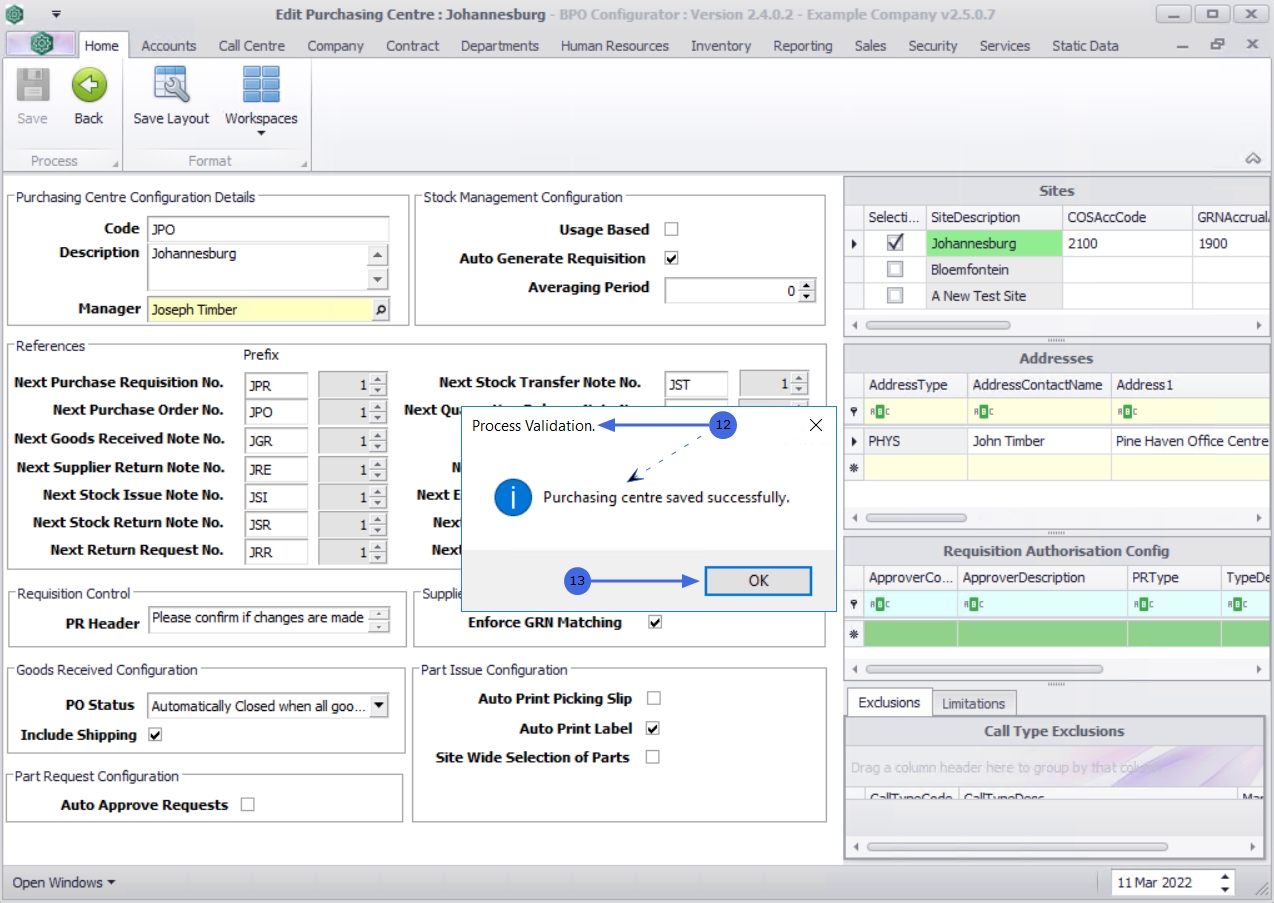The height and width of the screenshot is (903, 1274).
Task: Click the Back arrow icon in ribbon
Action: pos(89,86)
